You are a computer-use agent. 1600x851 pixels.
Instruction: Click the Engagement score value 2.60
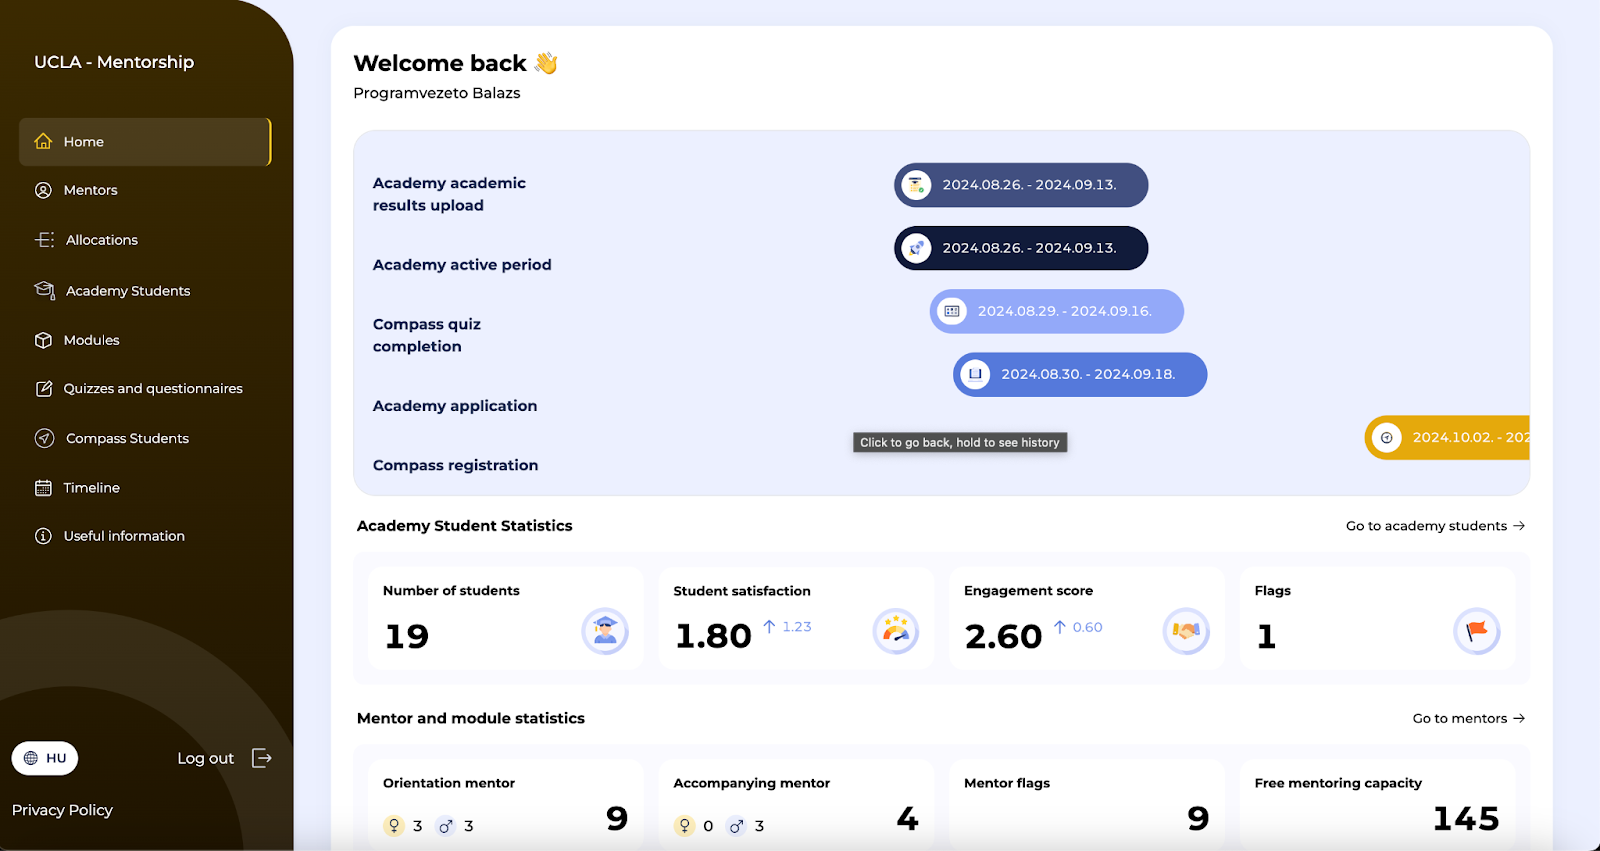pos(1004,636)
